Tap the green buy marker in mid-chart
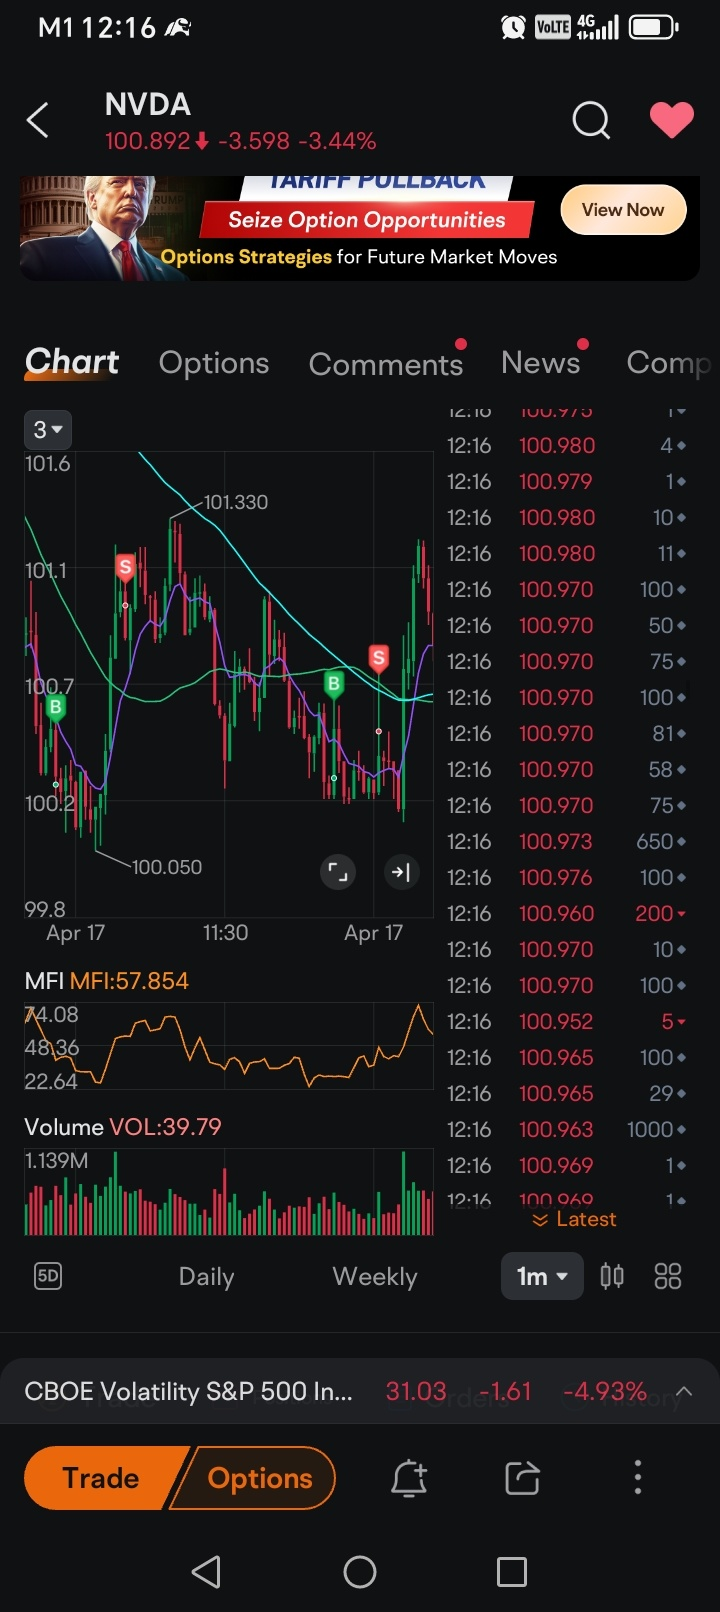 pos(334,684)
